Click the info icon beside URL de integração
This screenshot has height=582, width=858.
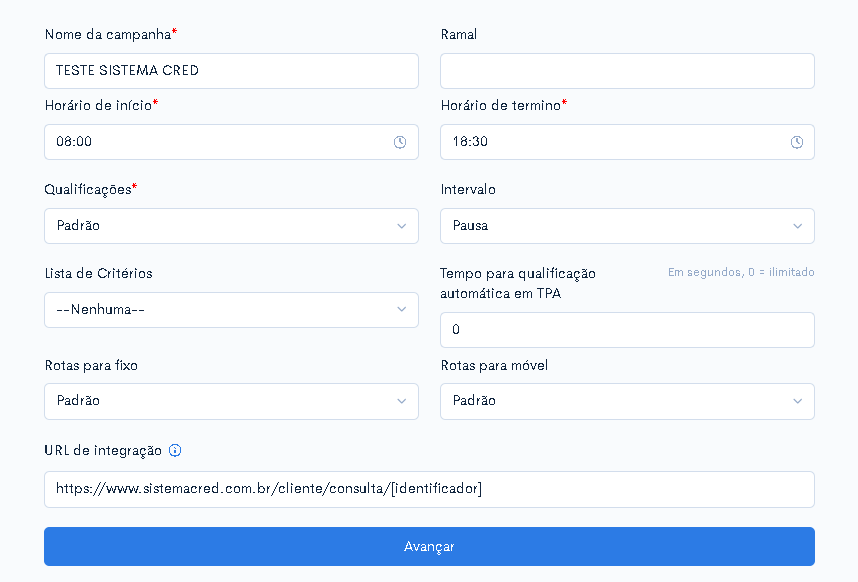(175, 450)
